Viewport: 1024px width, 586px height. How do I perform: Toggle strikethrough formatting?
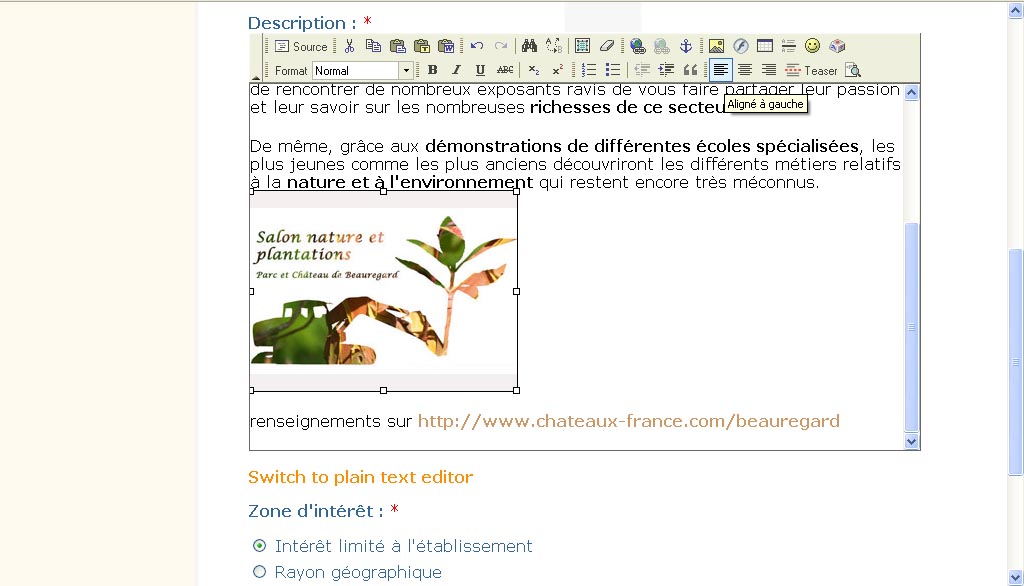tap(505, 70)
